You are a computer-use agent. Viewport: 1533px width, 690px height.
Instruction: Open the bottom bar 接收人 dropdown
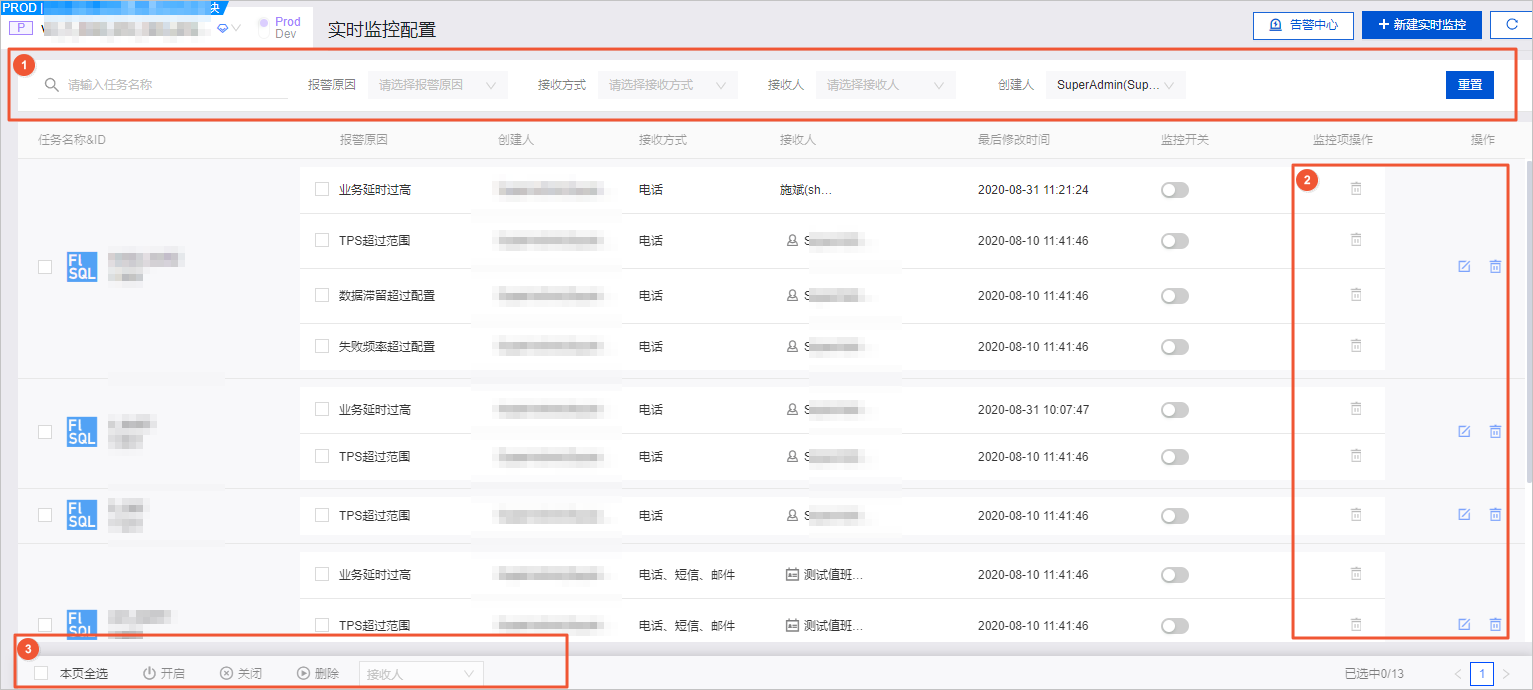(422, 674)
